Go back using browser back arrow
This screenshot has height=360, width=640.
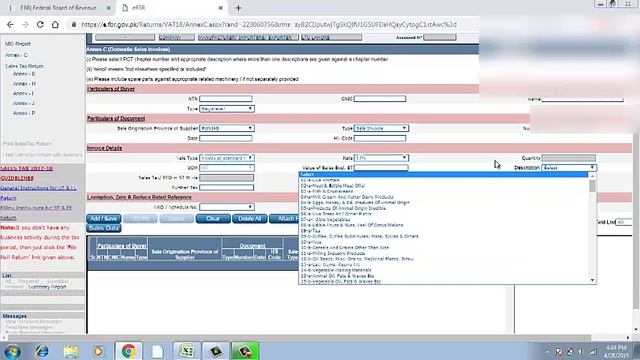coord(10,24)
